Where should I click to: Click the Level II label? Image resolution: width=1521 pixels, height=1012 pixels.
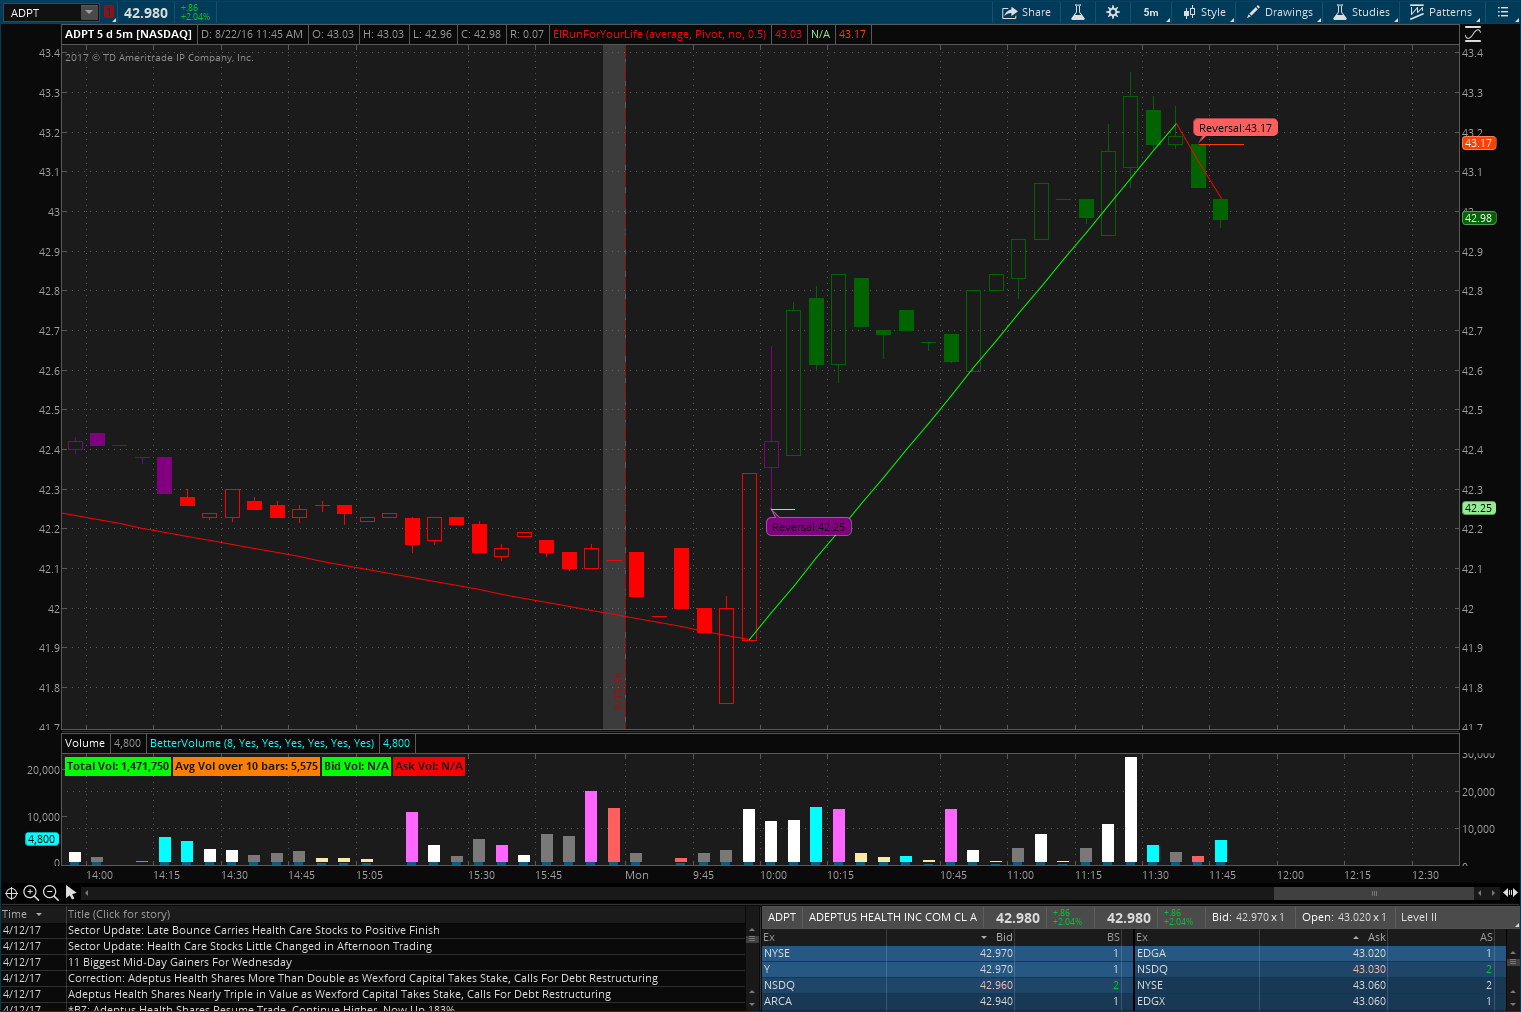pyautogui.click(x=1419, y=917)
